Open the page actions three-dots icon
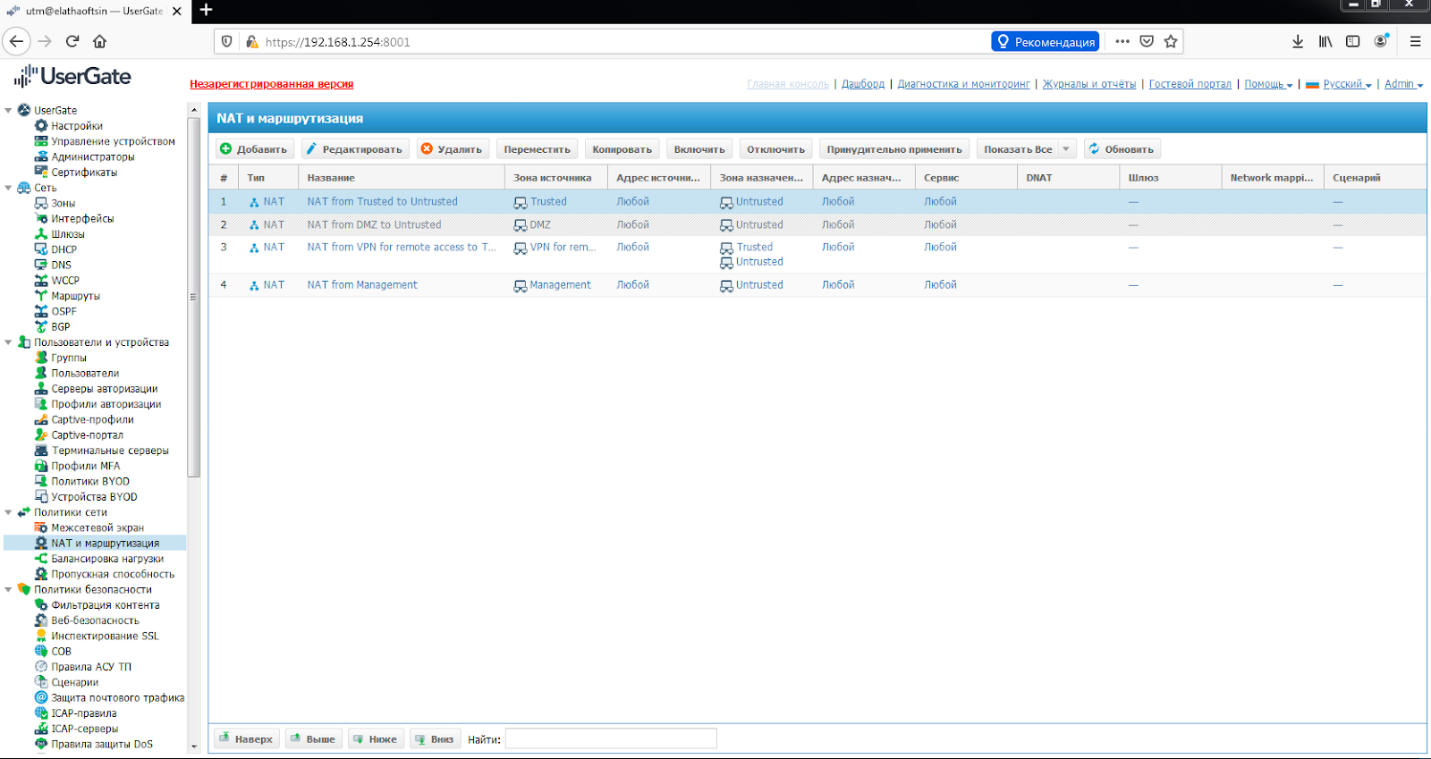The image size is (1431, 759). point(1122,42)
